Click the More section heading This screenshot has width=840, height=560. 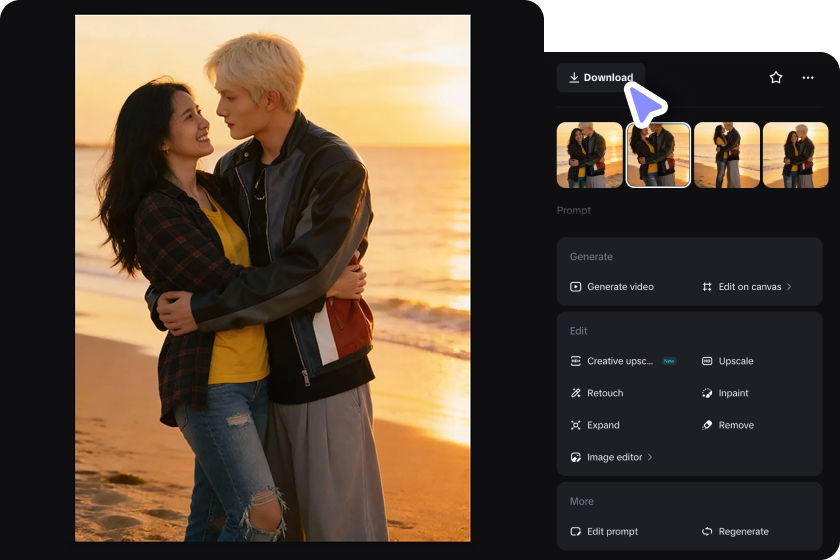point(581,502)
